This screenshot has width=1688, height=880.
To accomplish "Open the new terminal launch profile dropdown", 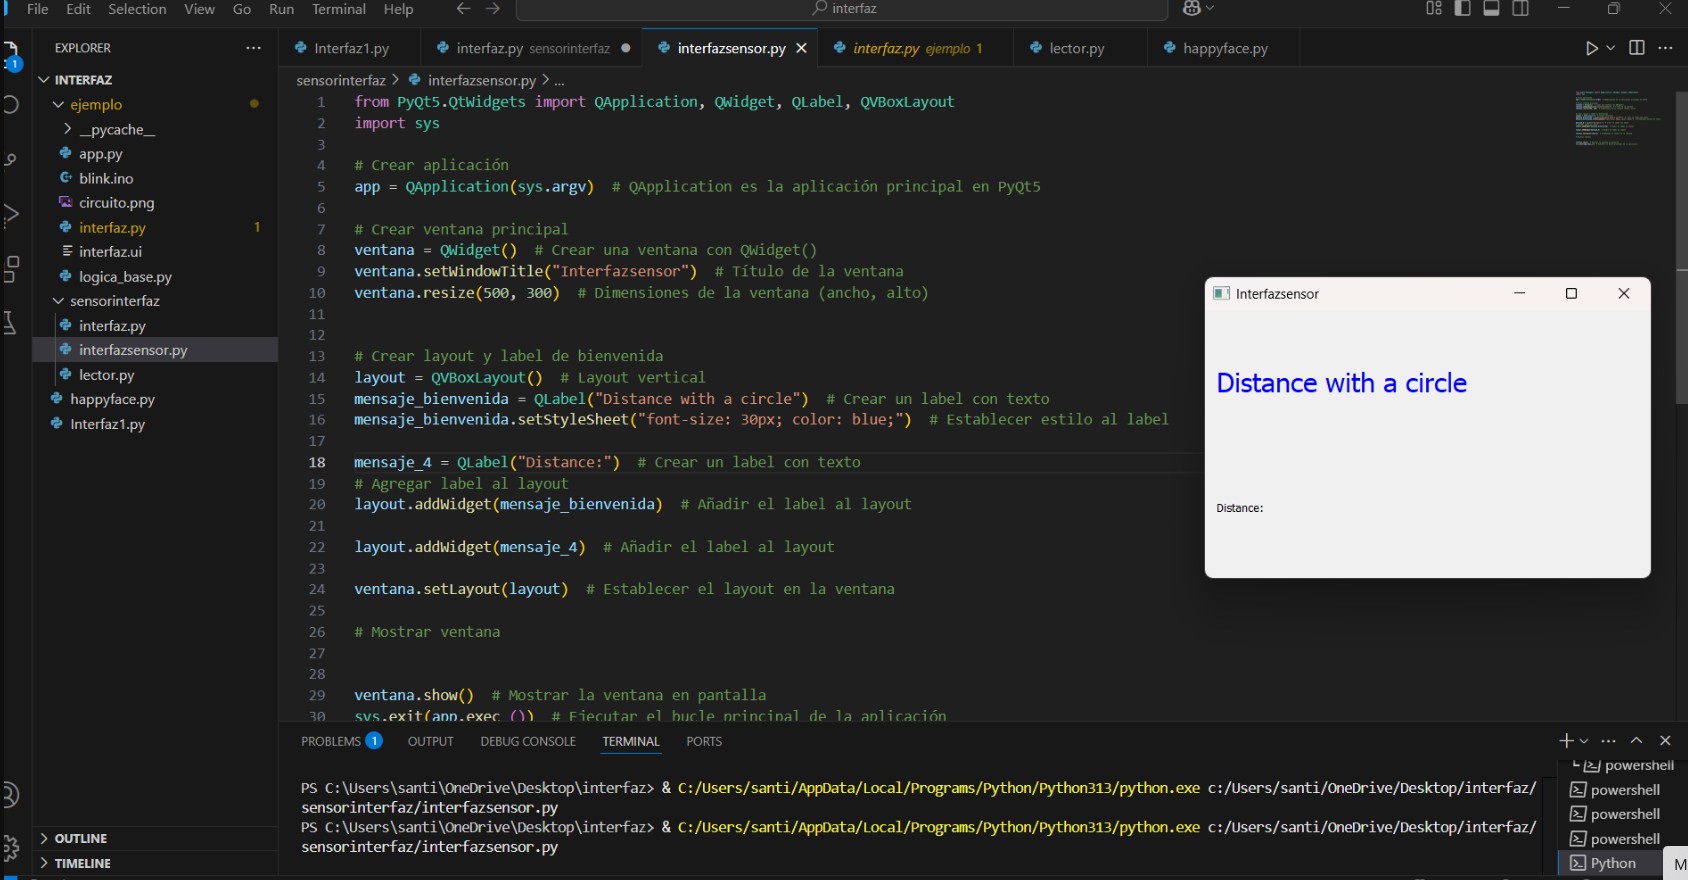I will pyautogui.click(x=1584, y=741).
